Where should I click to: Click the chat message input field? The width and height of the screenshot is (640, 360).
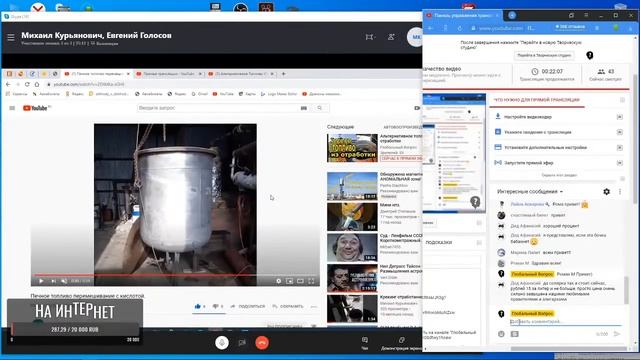tap(565, 322)
